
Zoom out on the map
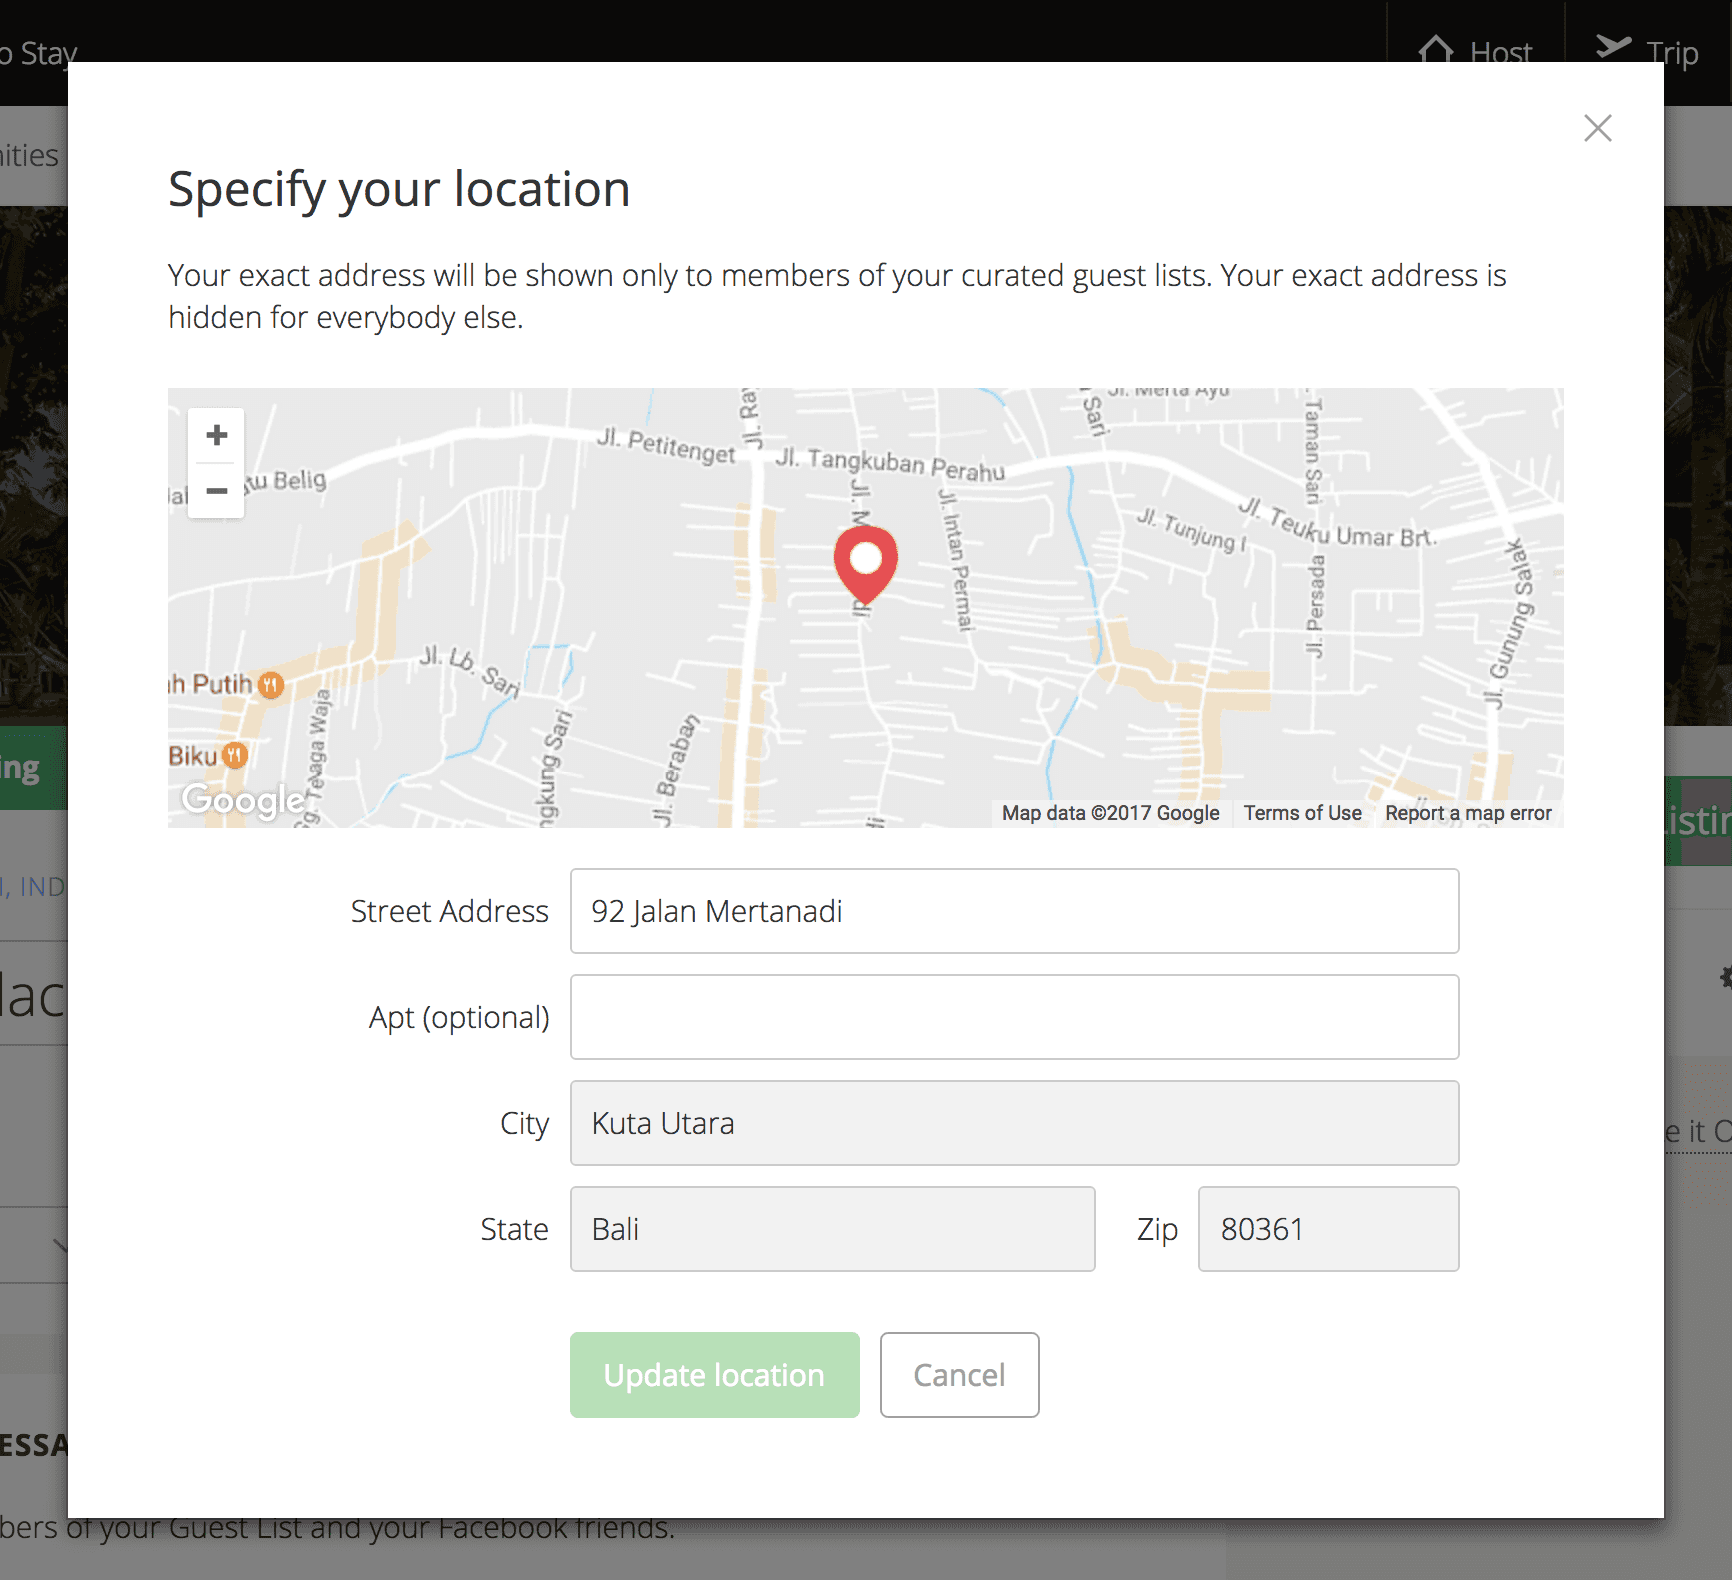pos(216,491)
